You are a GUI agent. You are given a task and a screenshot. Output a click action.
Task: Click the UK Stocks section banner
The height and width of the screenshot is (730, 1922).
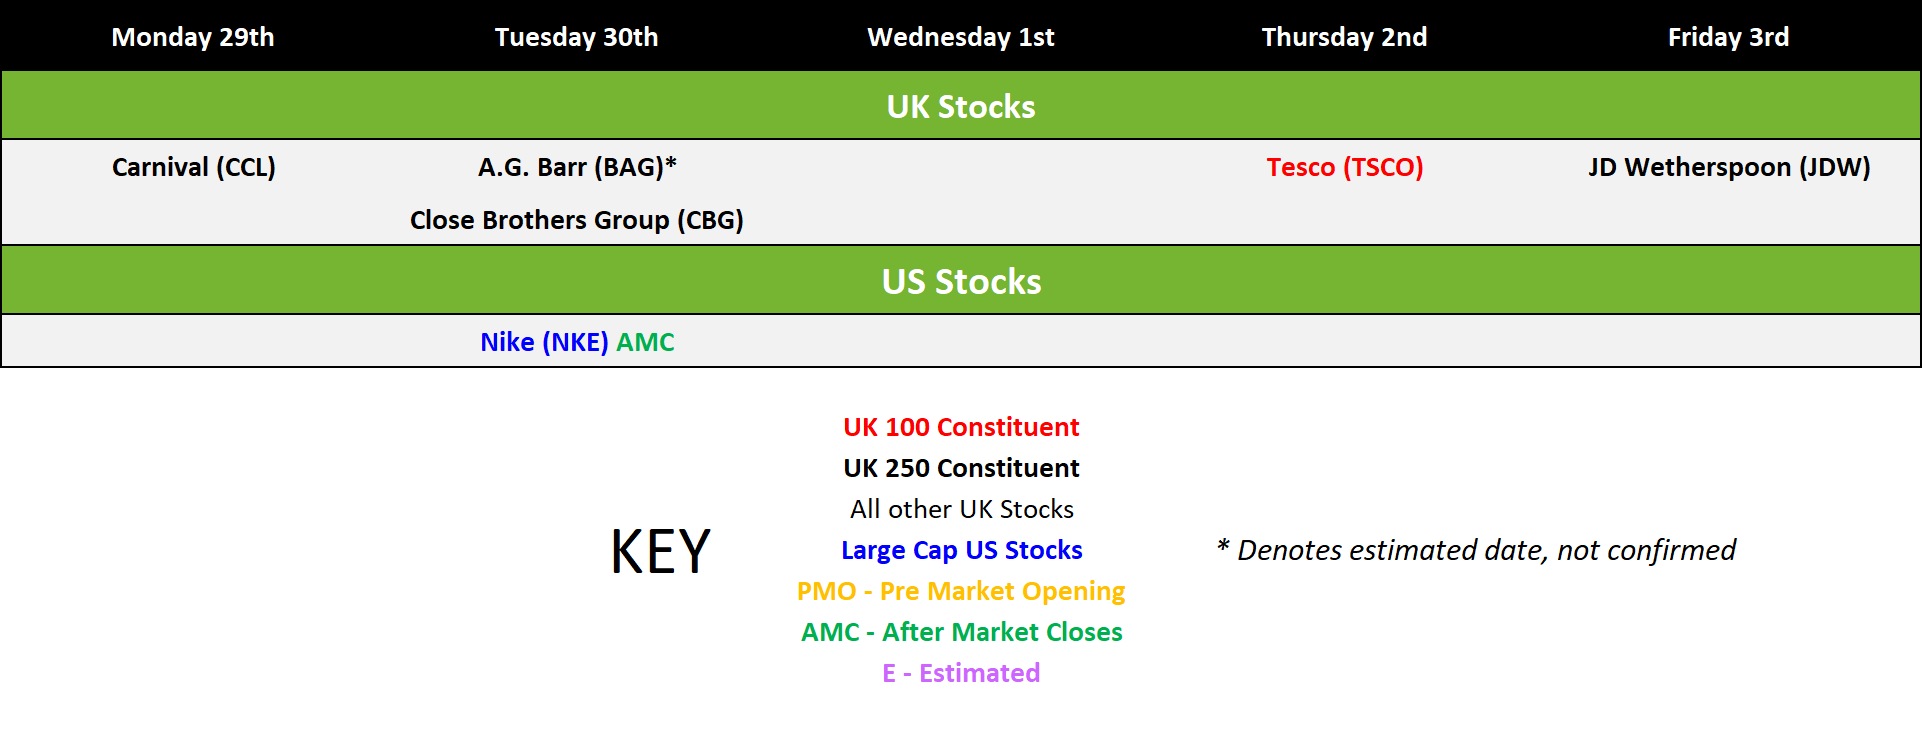point(960,106)
